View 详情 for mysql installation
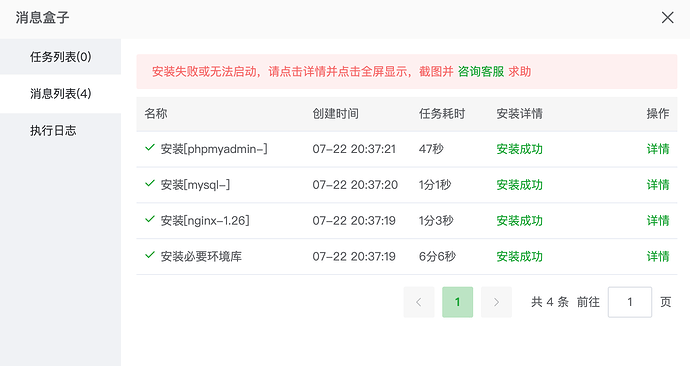 pyautogui.click(x=658, y=185)
